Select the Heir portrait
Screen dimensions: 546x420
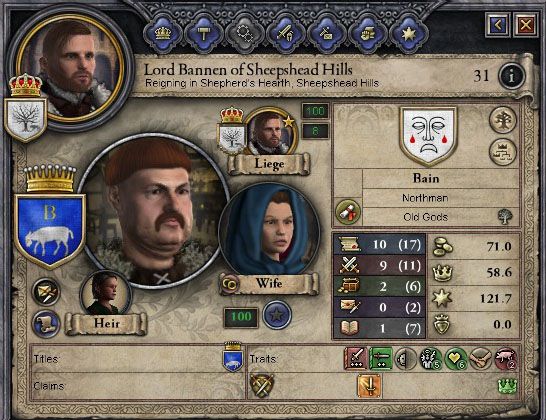tap(106, 293)
